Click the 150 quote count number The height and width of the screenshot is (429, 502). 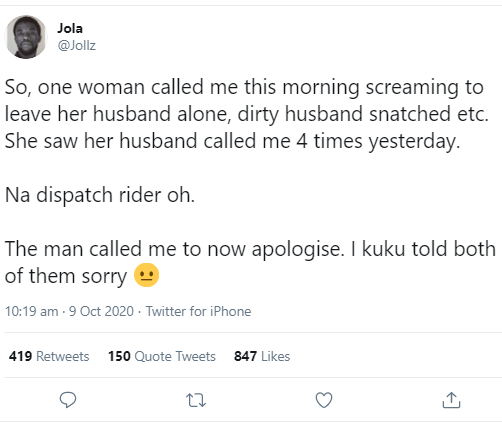[119, 356]
